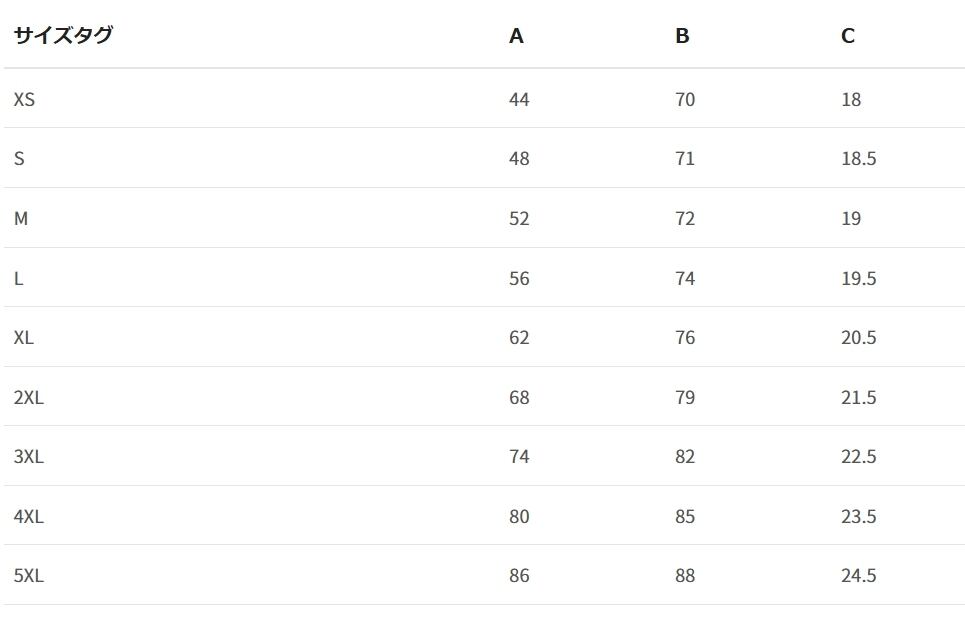This screenshot has width=965, height=617.
Task: Select the L size row label
Action: point(18,279)
